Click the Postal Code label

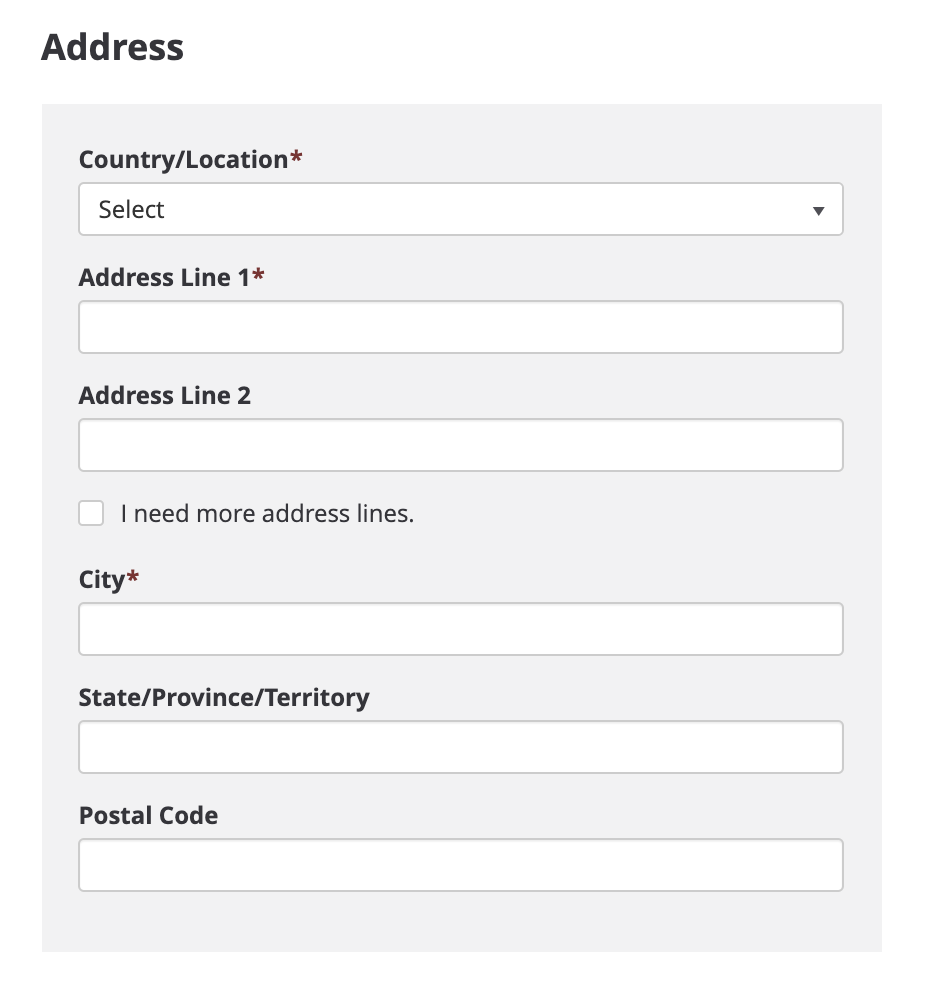(148, 816)
